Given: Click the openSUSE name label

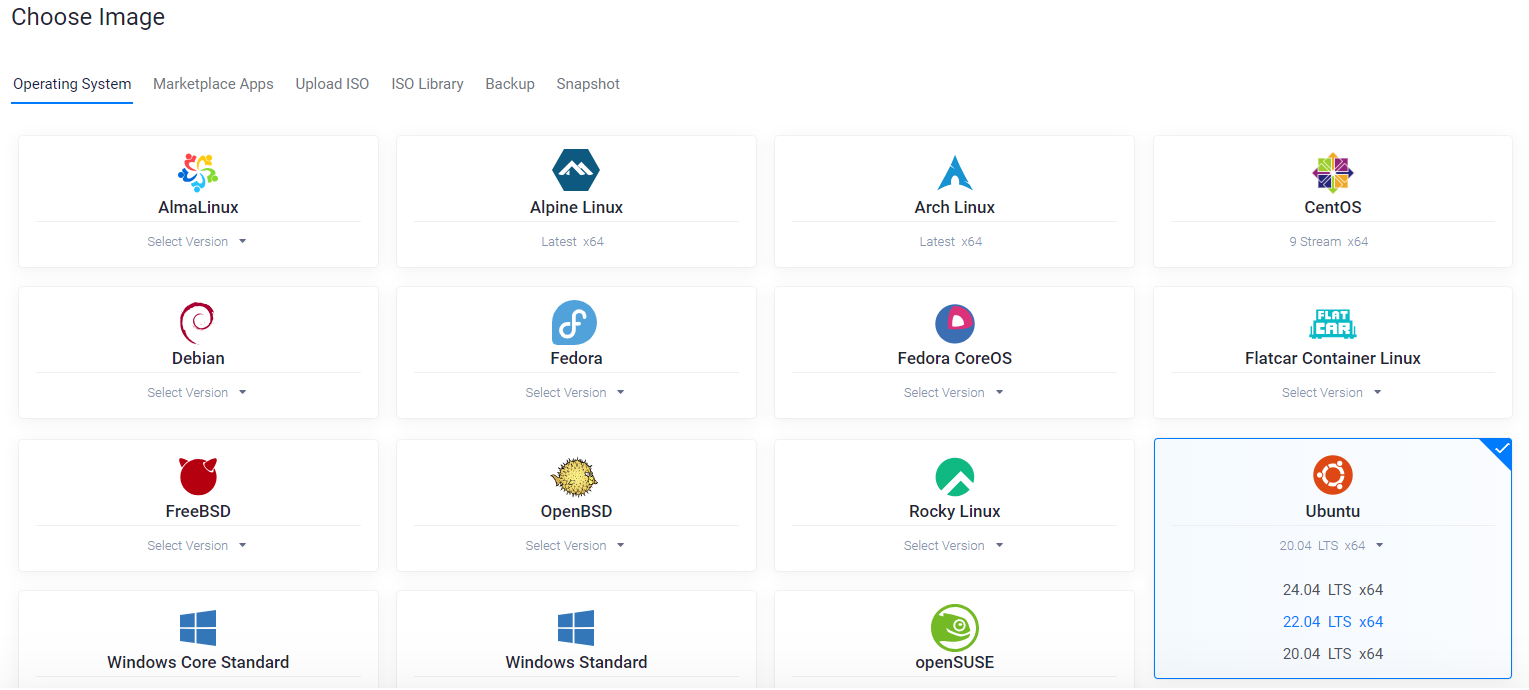Looking at the screenshot, I should (954, 662).
